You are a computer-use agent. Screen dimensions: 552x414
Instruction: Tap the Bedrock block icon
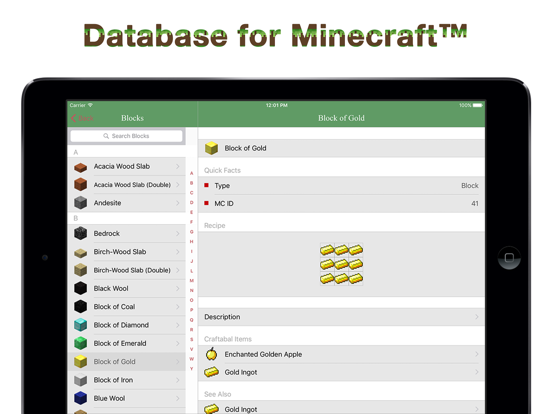(x=81, y=233)
